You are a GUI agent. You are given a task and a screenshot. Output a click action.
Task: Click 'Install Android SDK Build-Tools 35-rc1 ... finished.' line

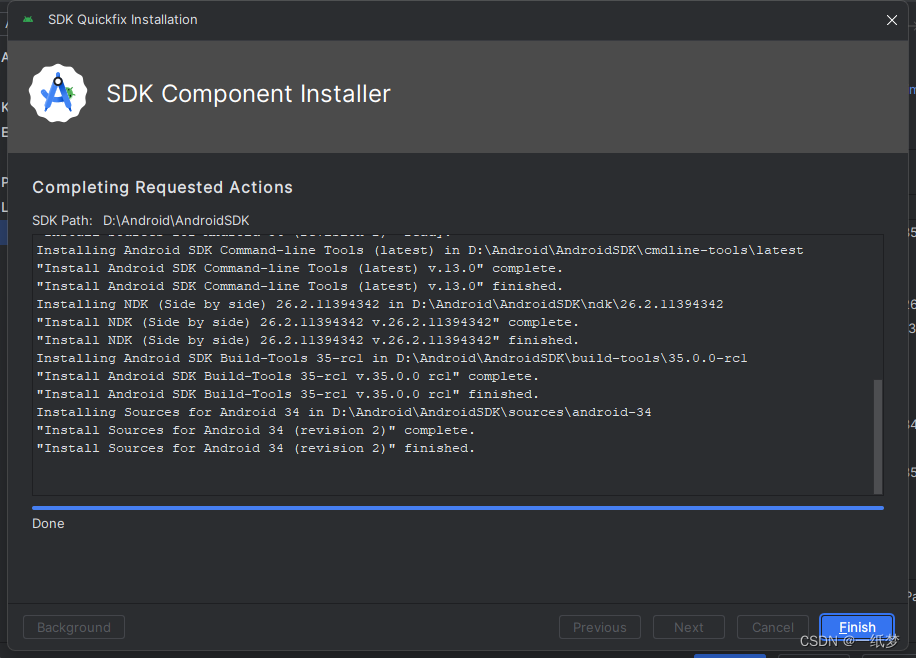[x=287, y=394]
